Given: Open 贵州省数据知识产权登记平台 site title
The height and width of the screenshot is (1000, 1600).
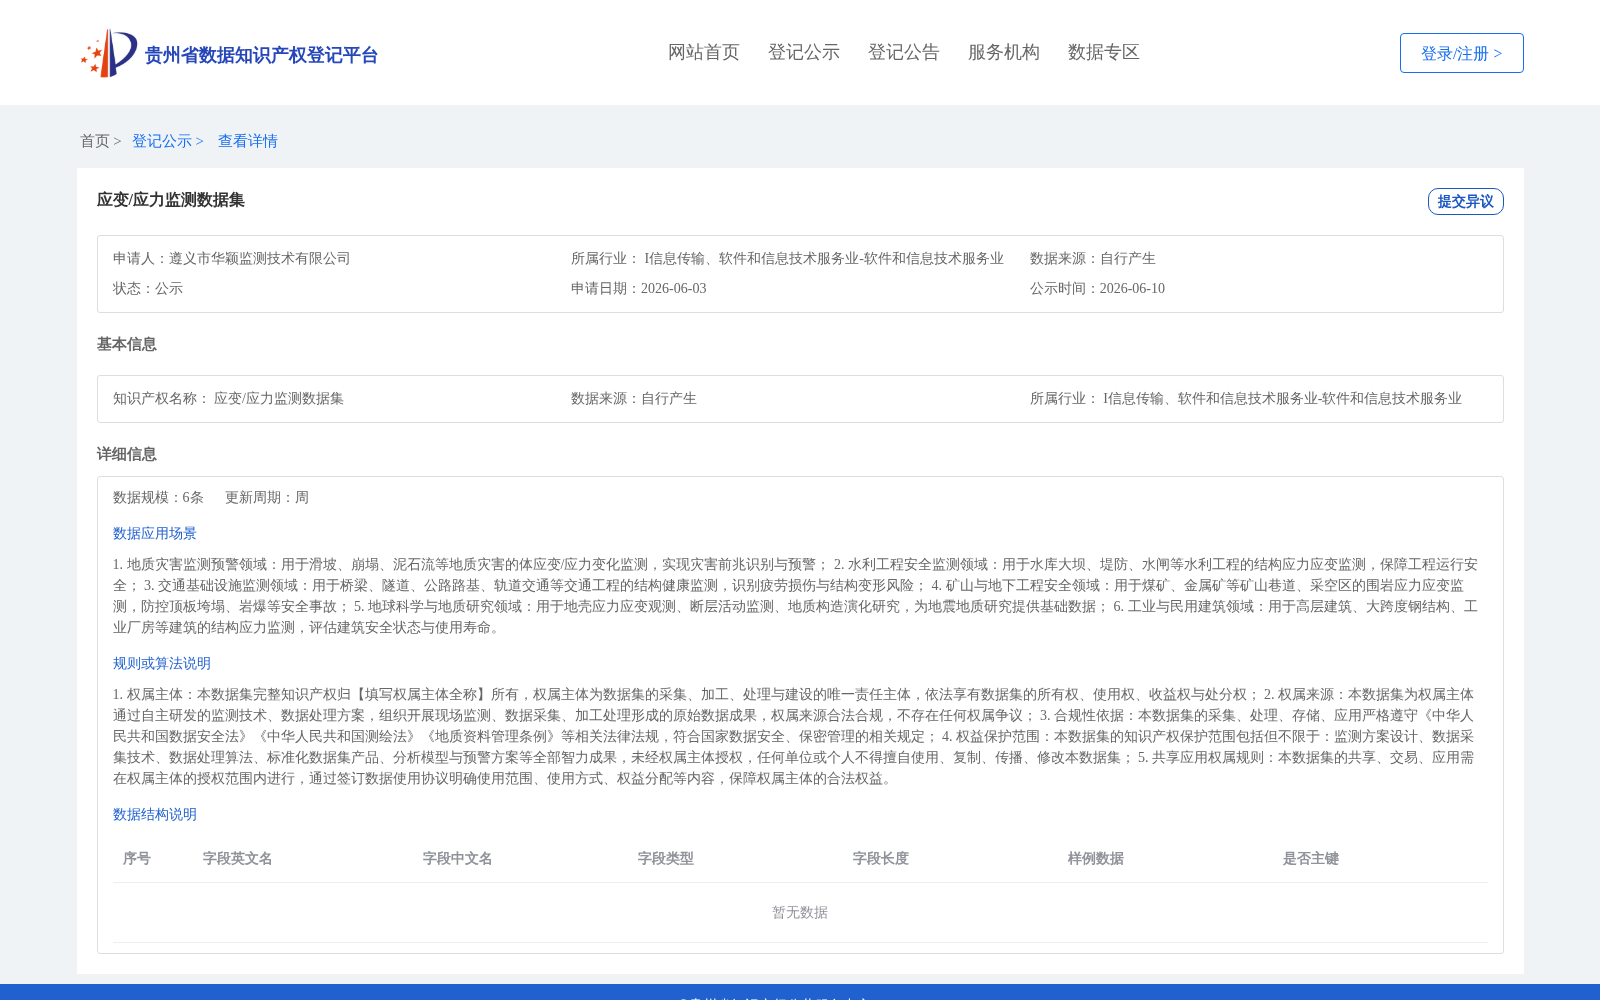Looking at the screenshot, I should (x=261, y=55).
